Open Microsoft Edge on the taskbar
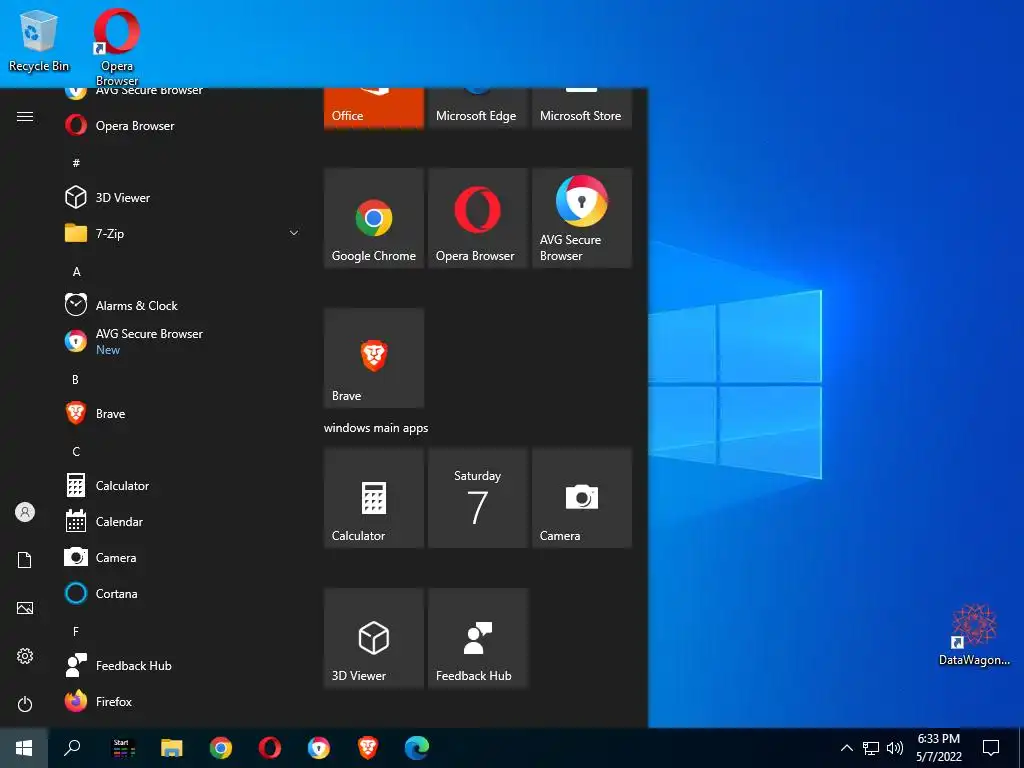This screenshot has width=1024, height=768. tap(417, 748)
